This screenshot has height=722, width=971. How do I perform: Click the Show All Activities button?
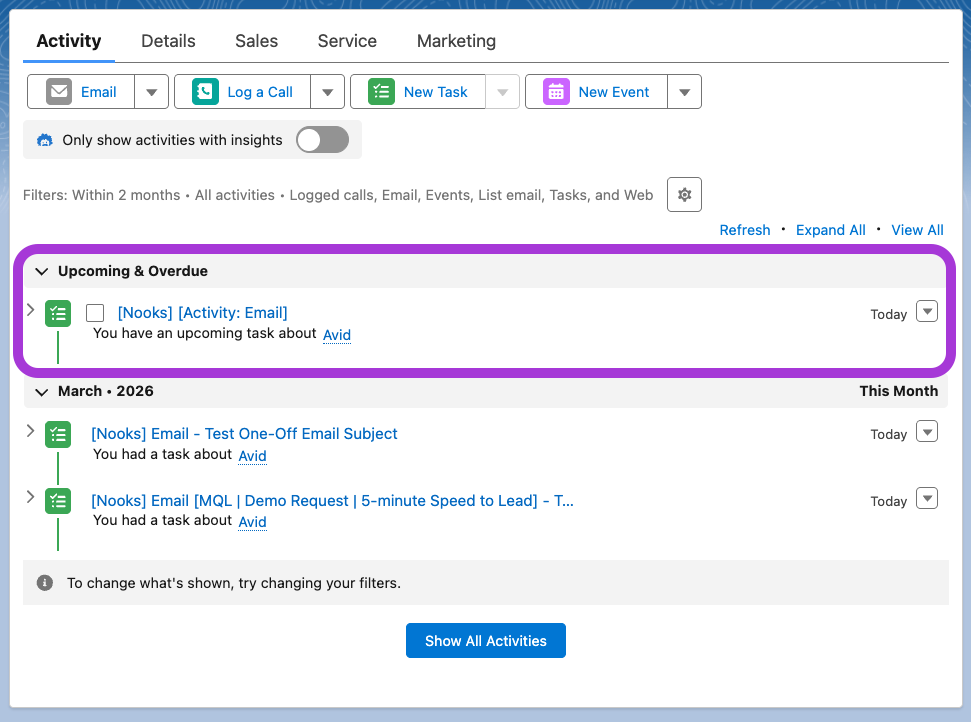(486, 640)
